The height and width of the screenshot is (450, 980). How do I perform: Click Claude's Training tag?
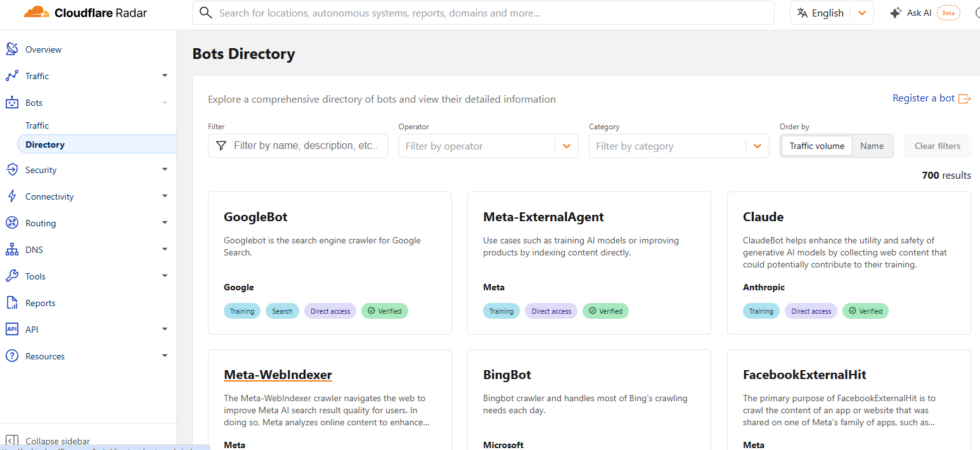pos(761,311)
